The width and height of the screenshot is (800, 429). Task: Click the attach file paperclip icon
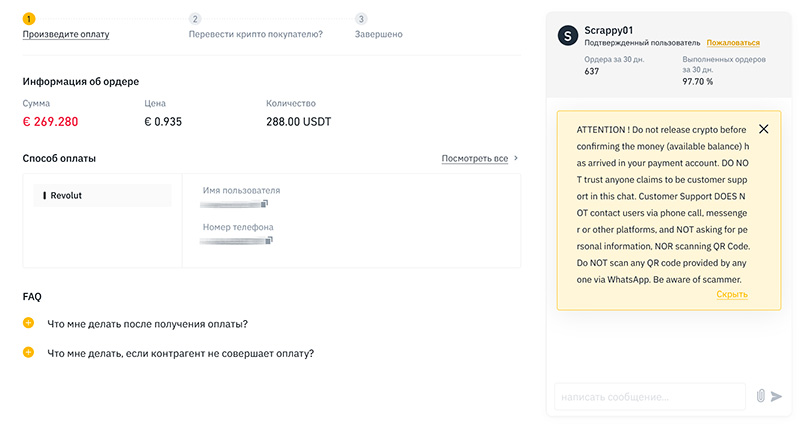[760, 396]
